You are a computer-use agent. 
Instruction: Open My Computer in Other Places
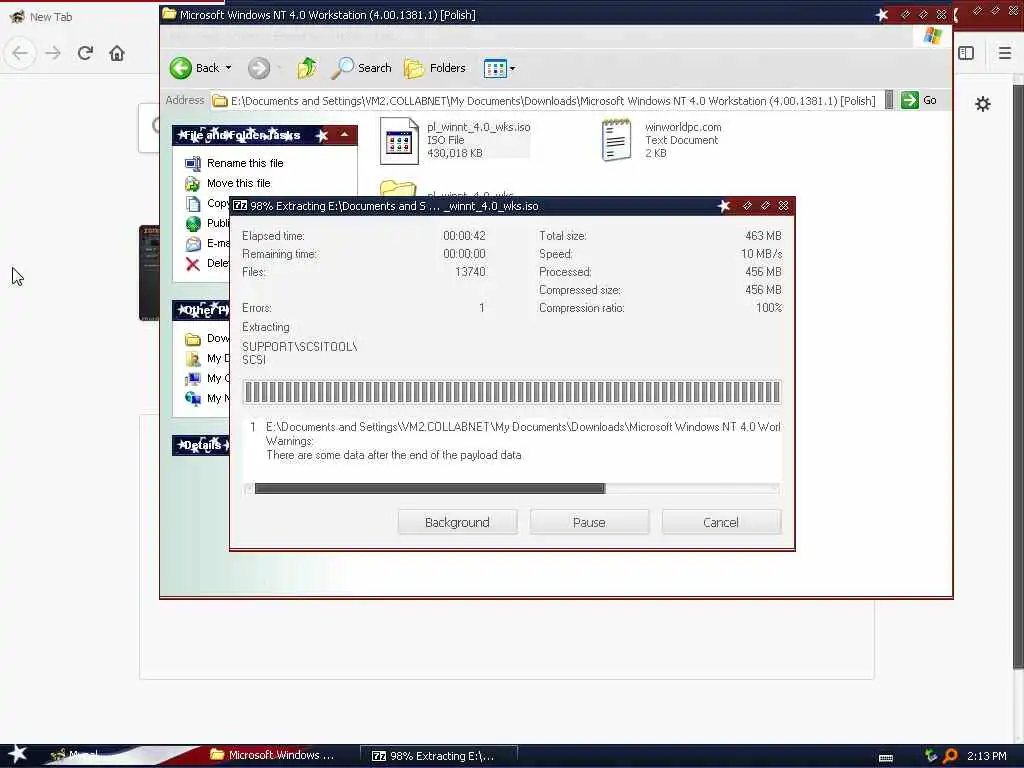[206, 379]
